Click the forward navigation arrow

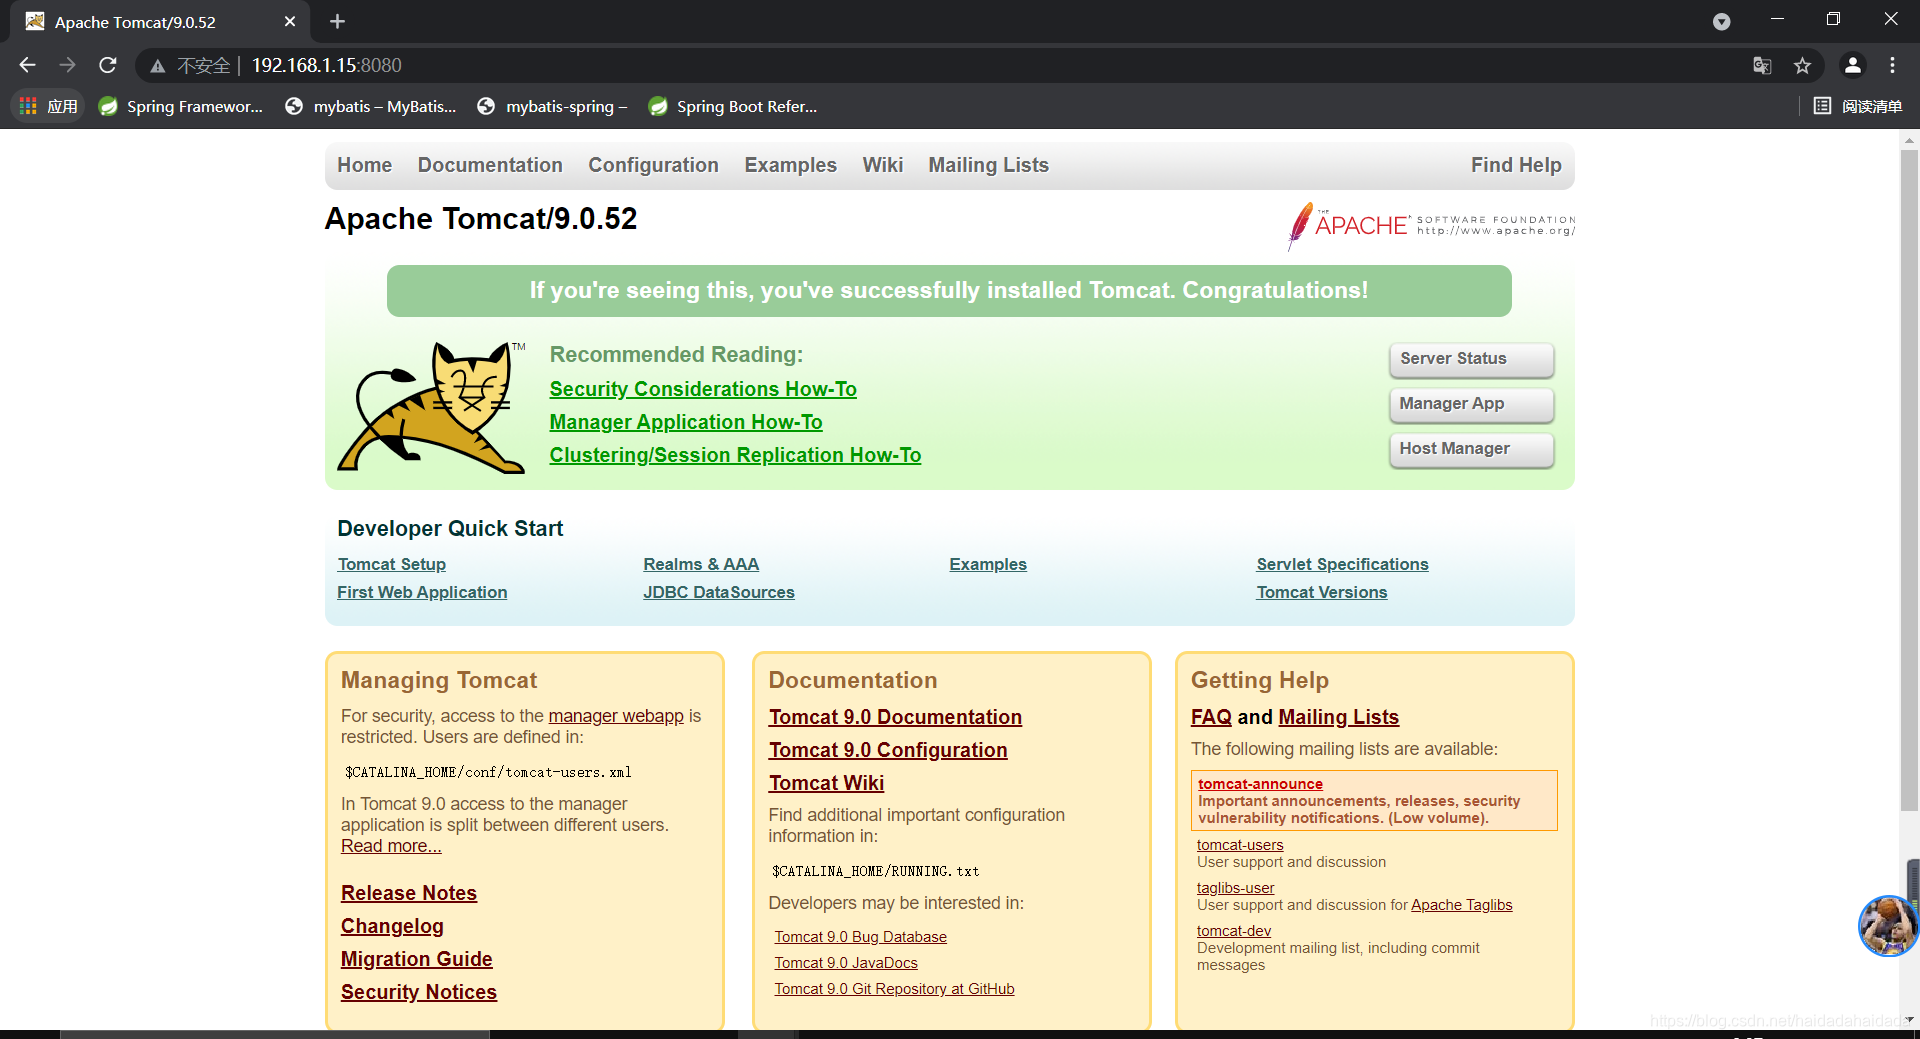[x=67, y=65]
